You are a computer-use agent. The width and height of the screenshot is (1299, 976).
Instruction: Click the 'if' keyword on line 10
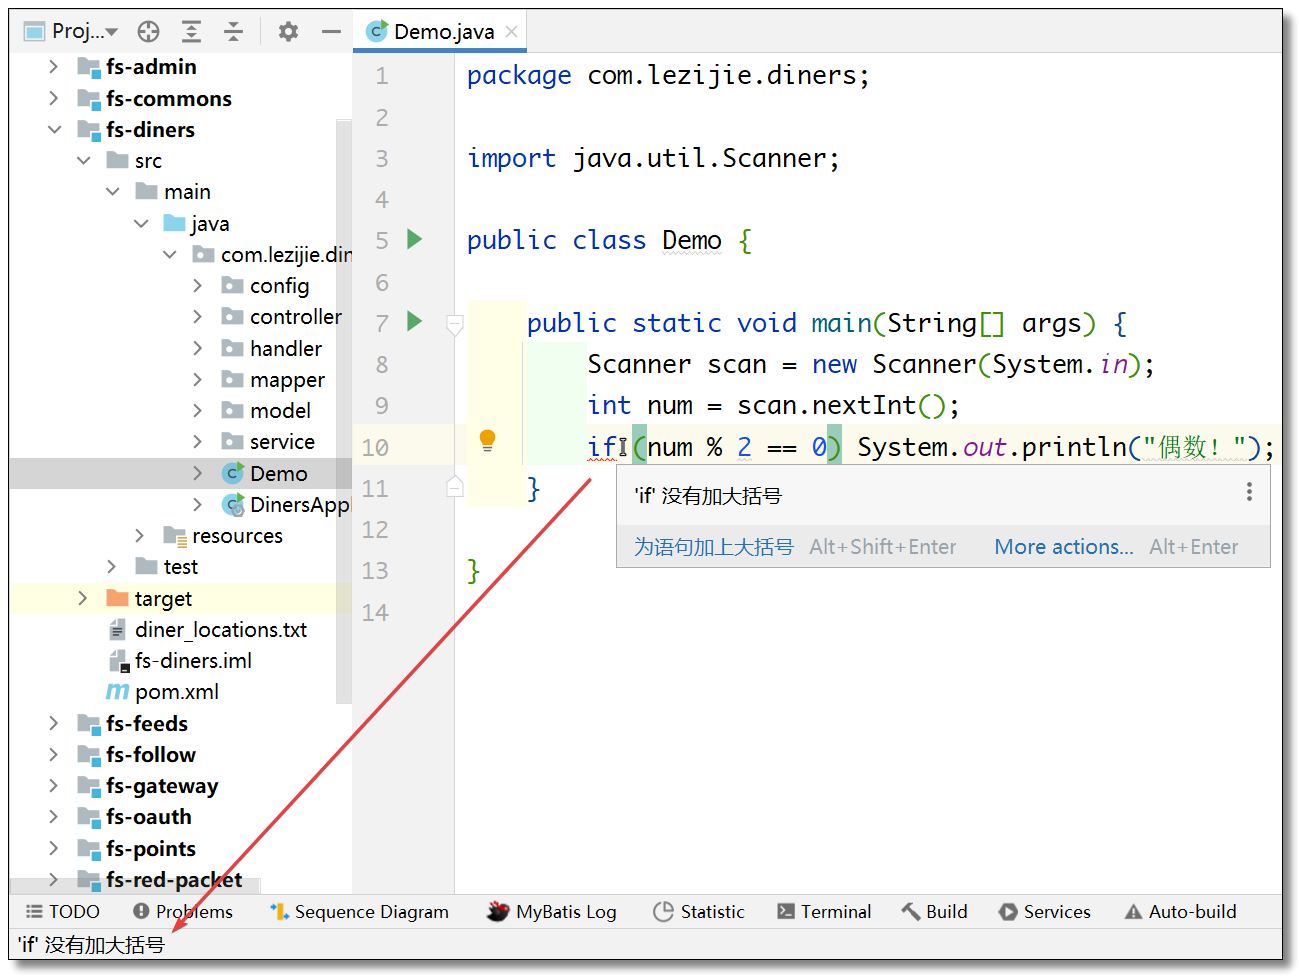pyautogui.click(x=602, y=447)
